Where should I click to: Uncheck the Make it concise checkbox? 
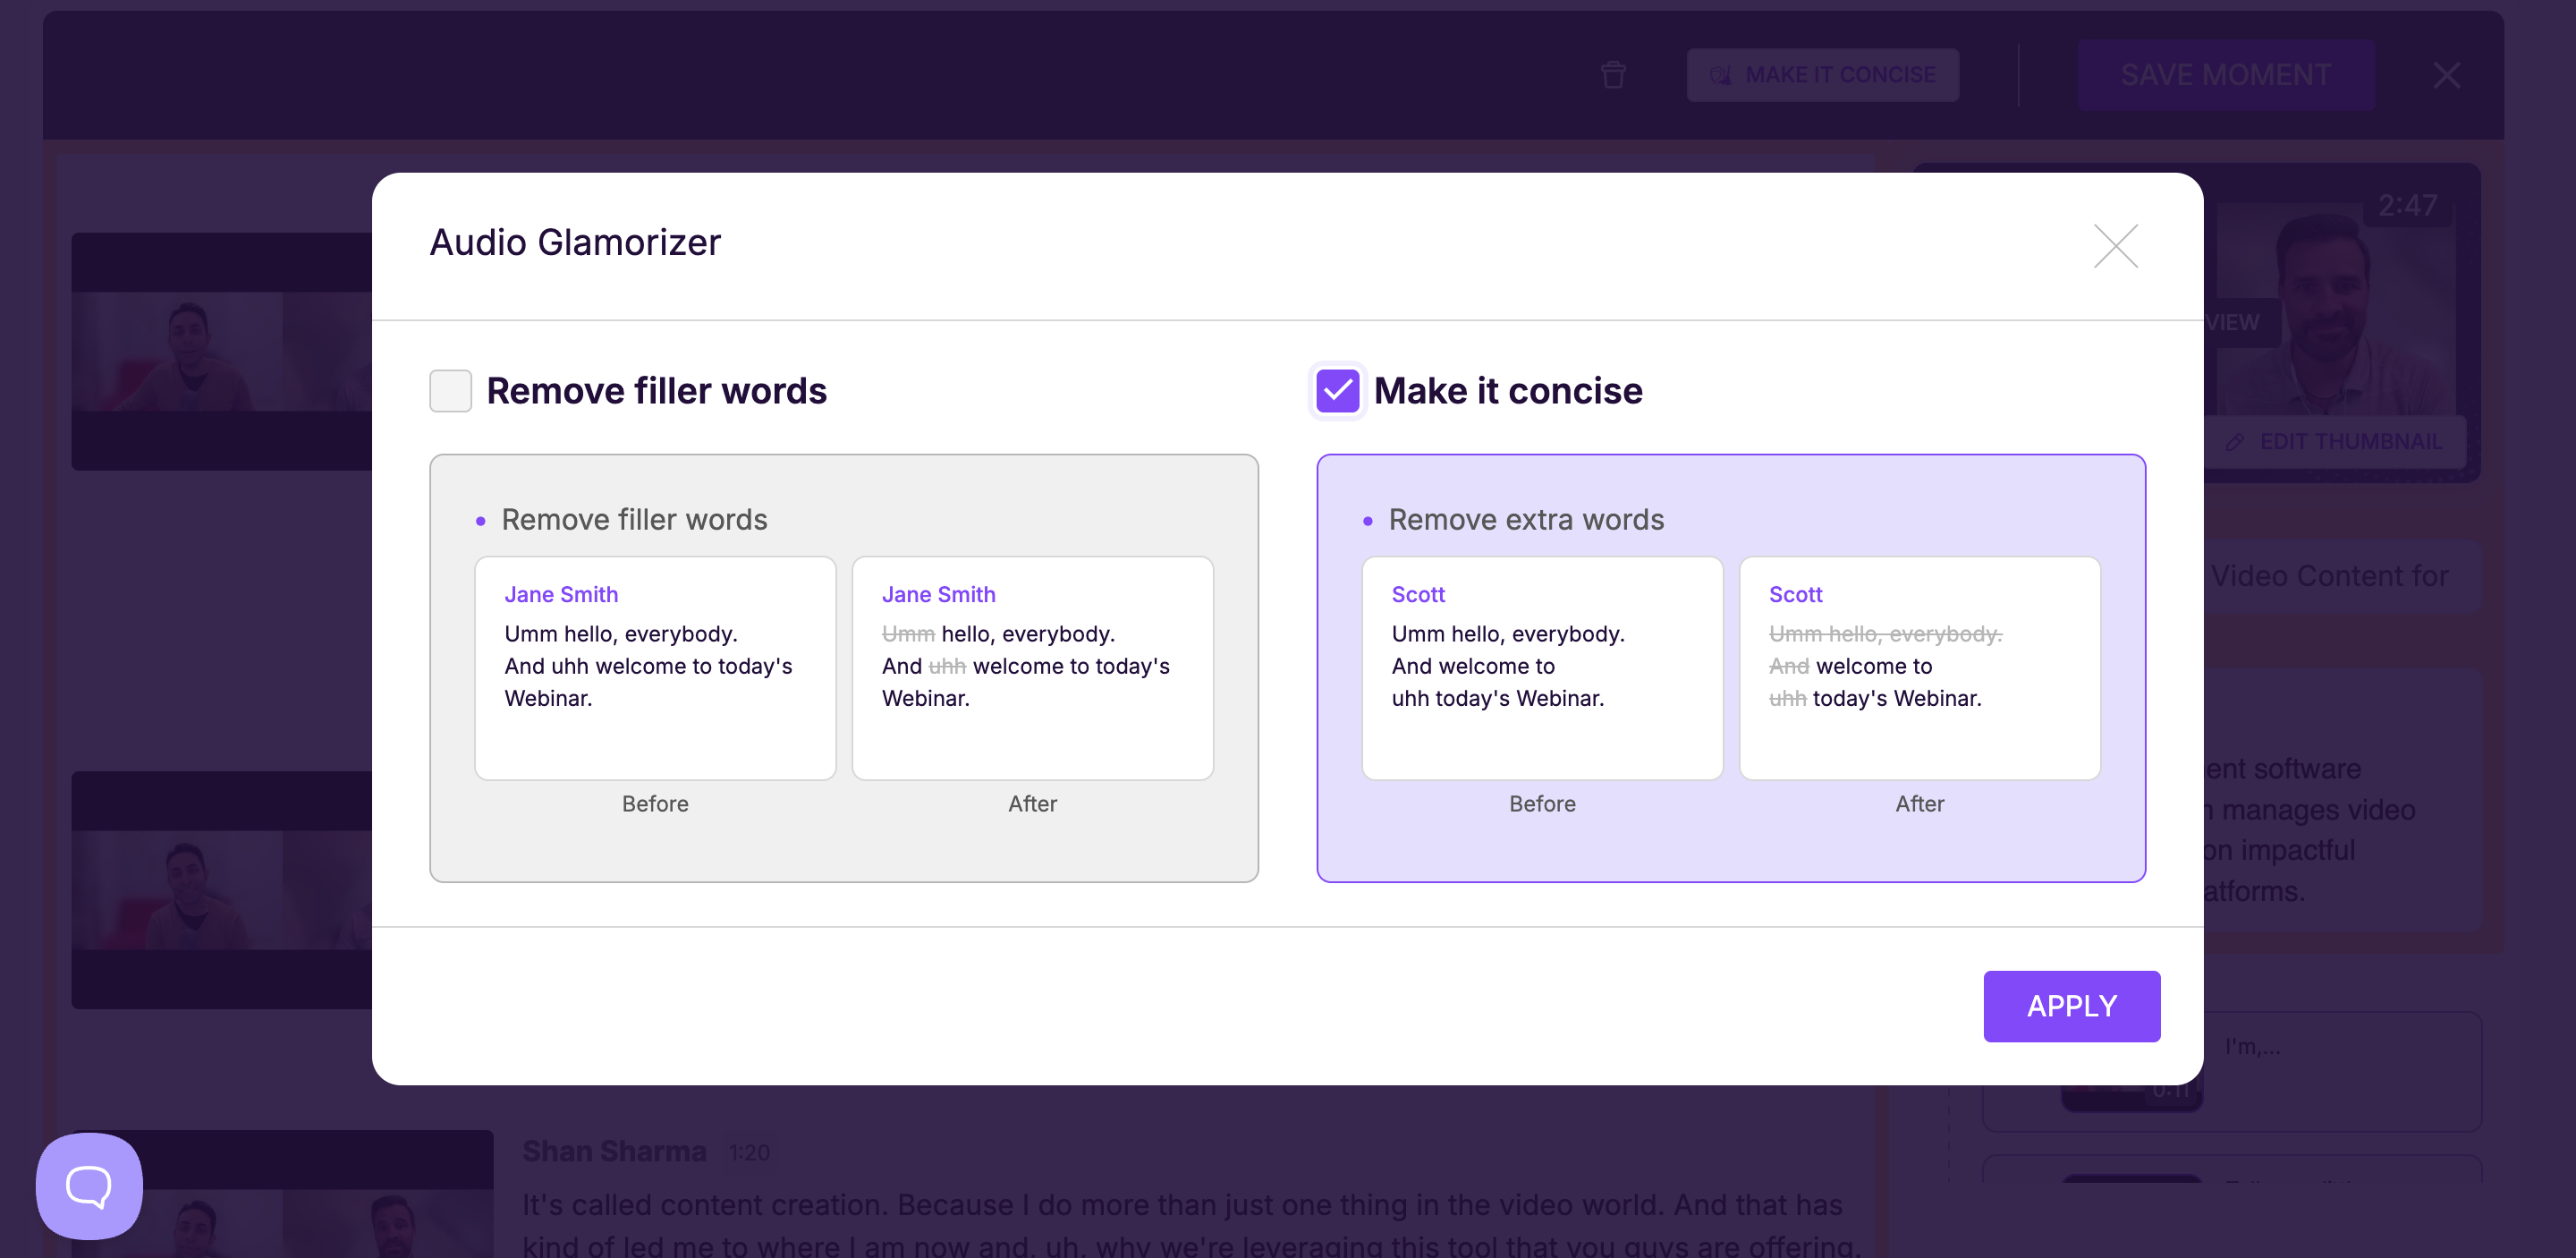[x=1337, y=391]
